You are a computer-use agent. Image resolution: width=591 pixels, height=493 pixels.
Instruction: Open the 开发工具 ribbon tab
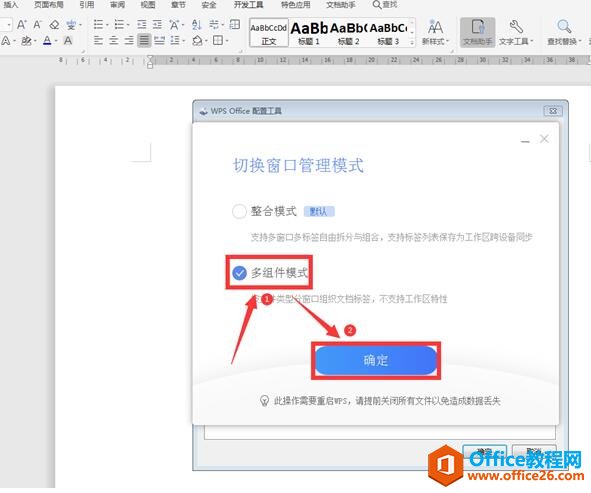248,5
